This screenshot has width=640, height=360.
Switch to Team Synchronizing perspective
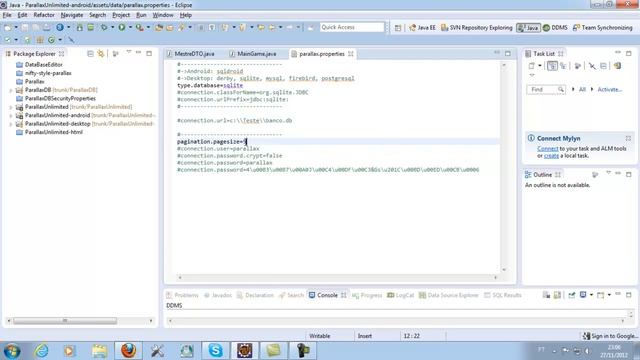(x=603, y=28)
